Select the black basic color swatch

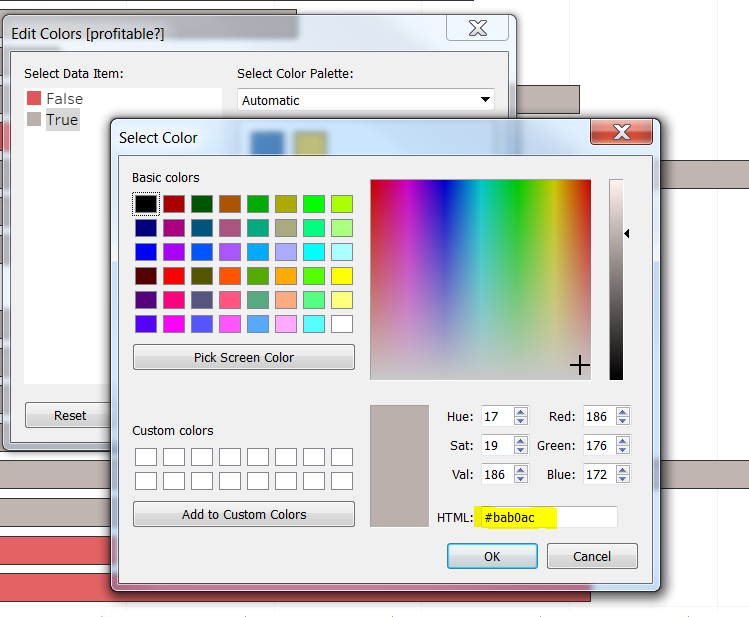(146, 204)
